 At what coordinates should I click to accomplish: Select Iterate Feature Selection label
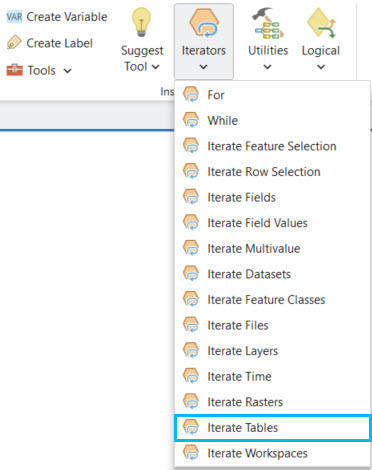coord(272,146)
